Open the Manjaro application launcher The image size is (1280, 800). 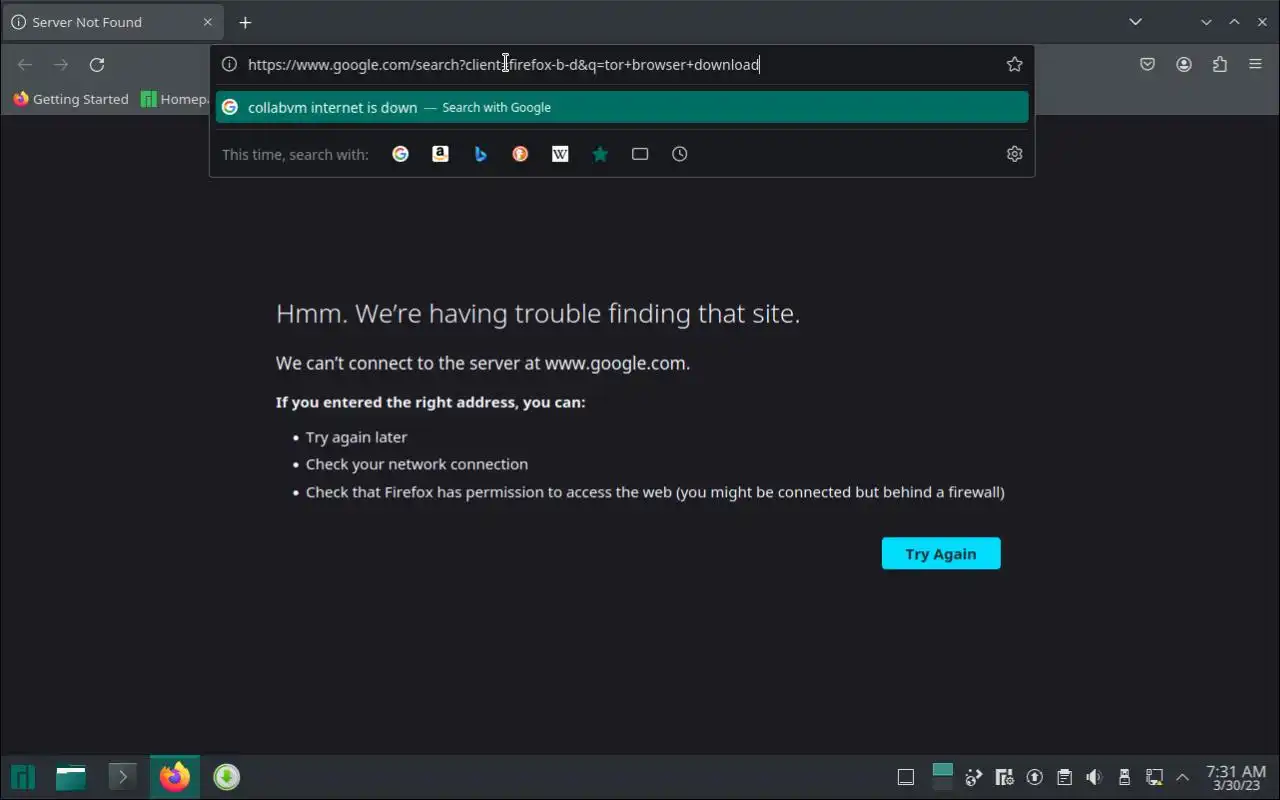tap(23, 777)
